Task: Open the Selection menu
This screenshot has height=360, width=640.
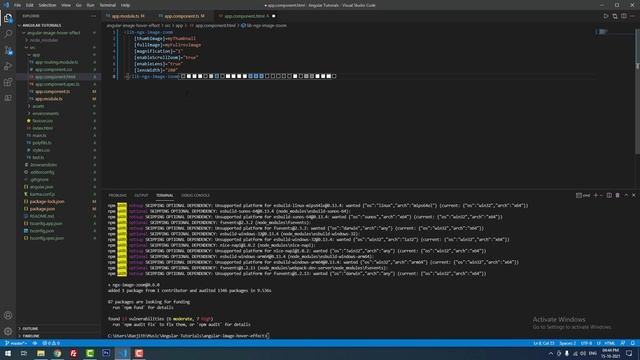Action: [x=47, y=5]
